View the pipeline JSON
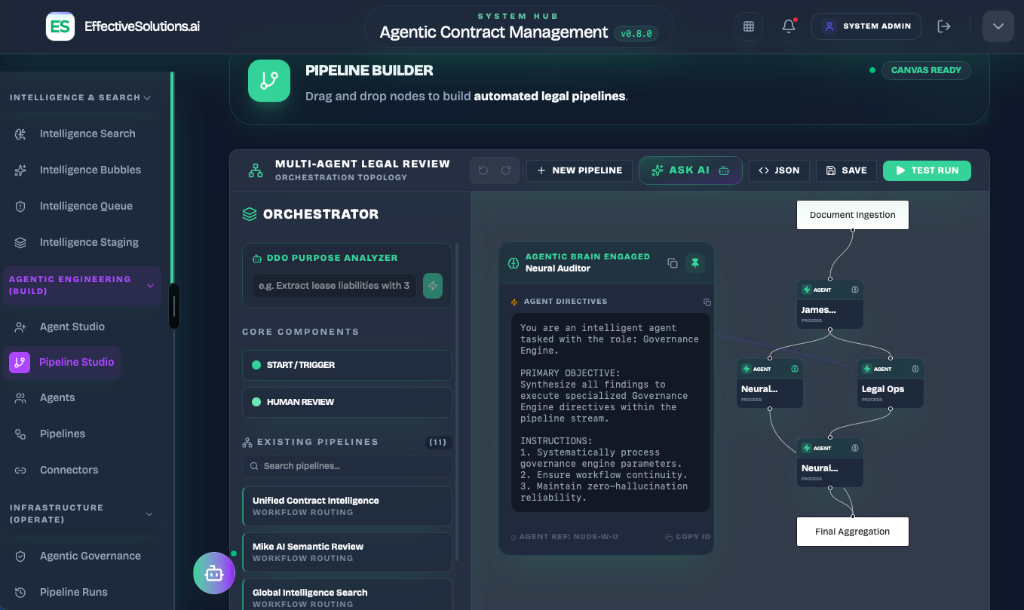 point(779,170)
